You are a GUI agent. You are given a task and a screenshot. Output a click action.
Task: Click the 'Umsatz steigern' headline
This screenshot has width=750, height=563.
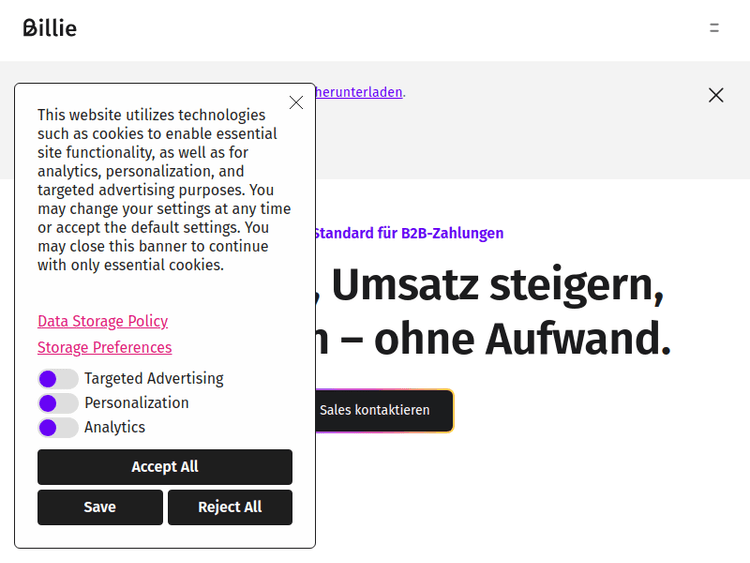pos(497,286)
